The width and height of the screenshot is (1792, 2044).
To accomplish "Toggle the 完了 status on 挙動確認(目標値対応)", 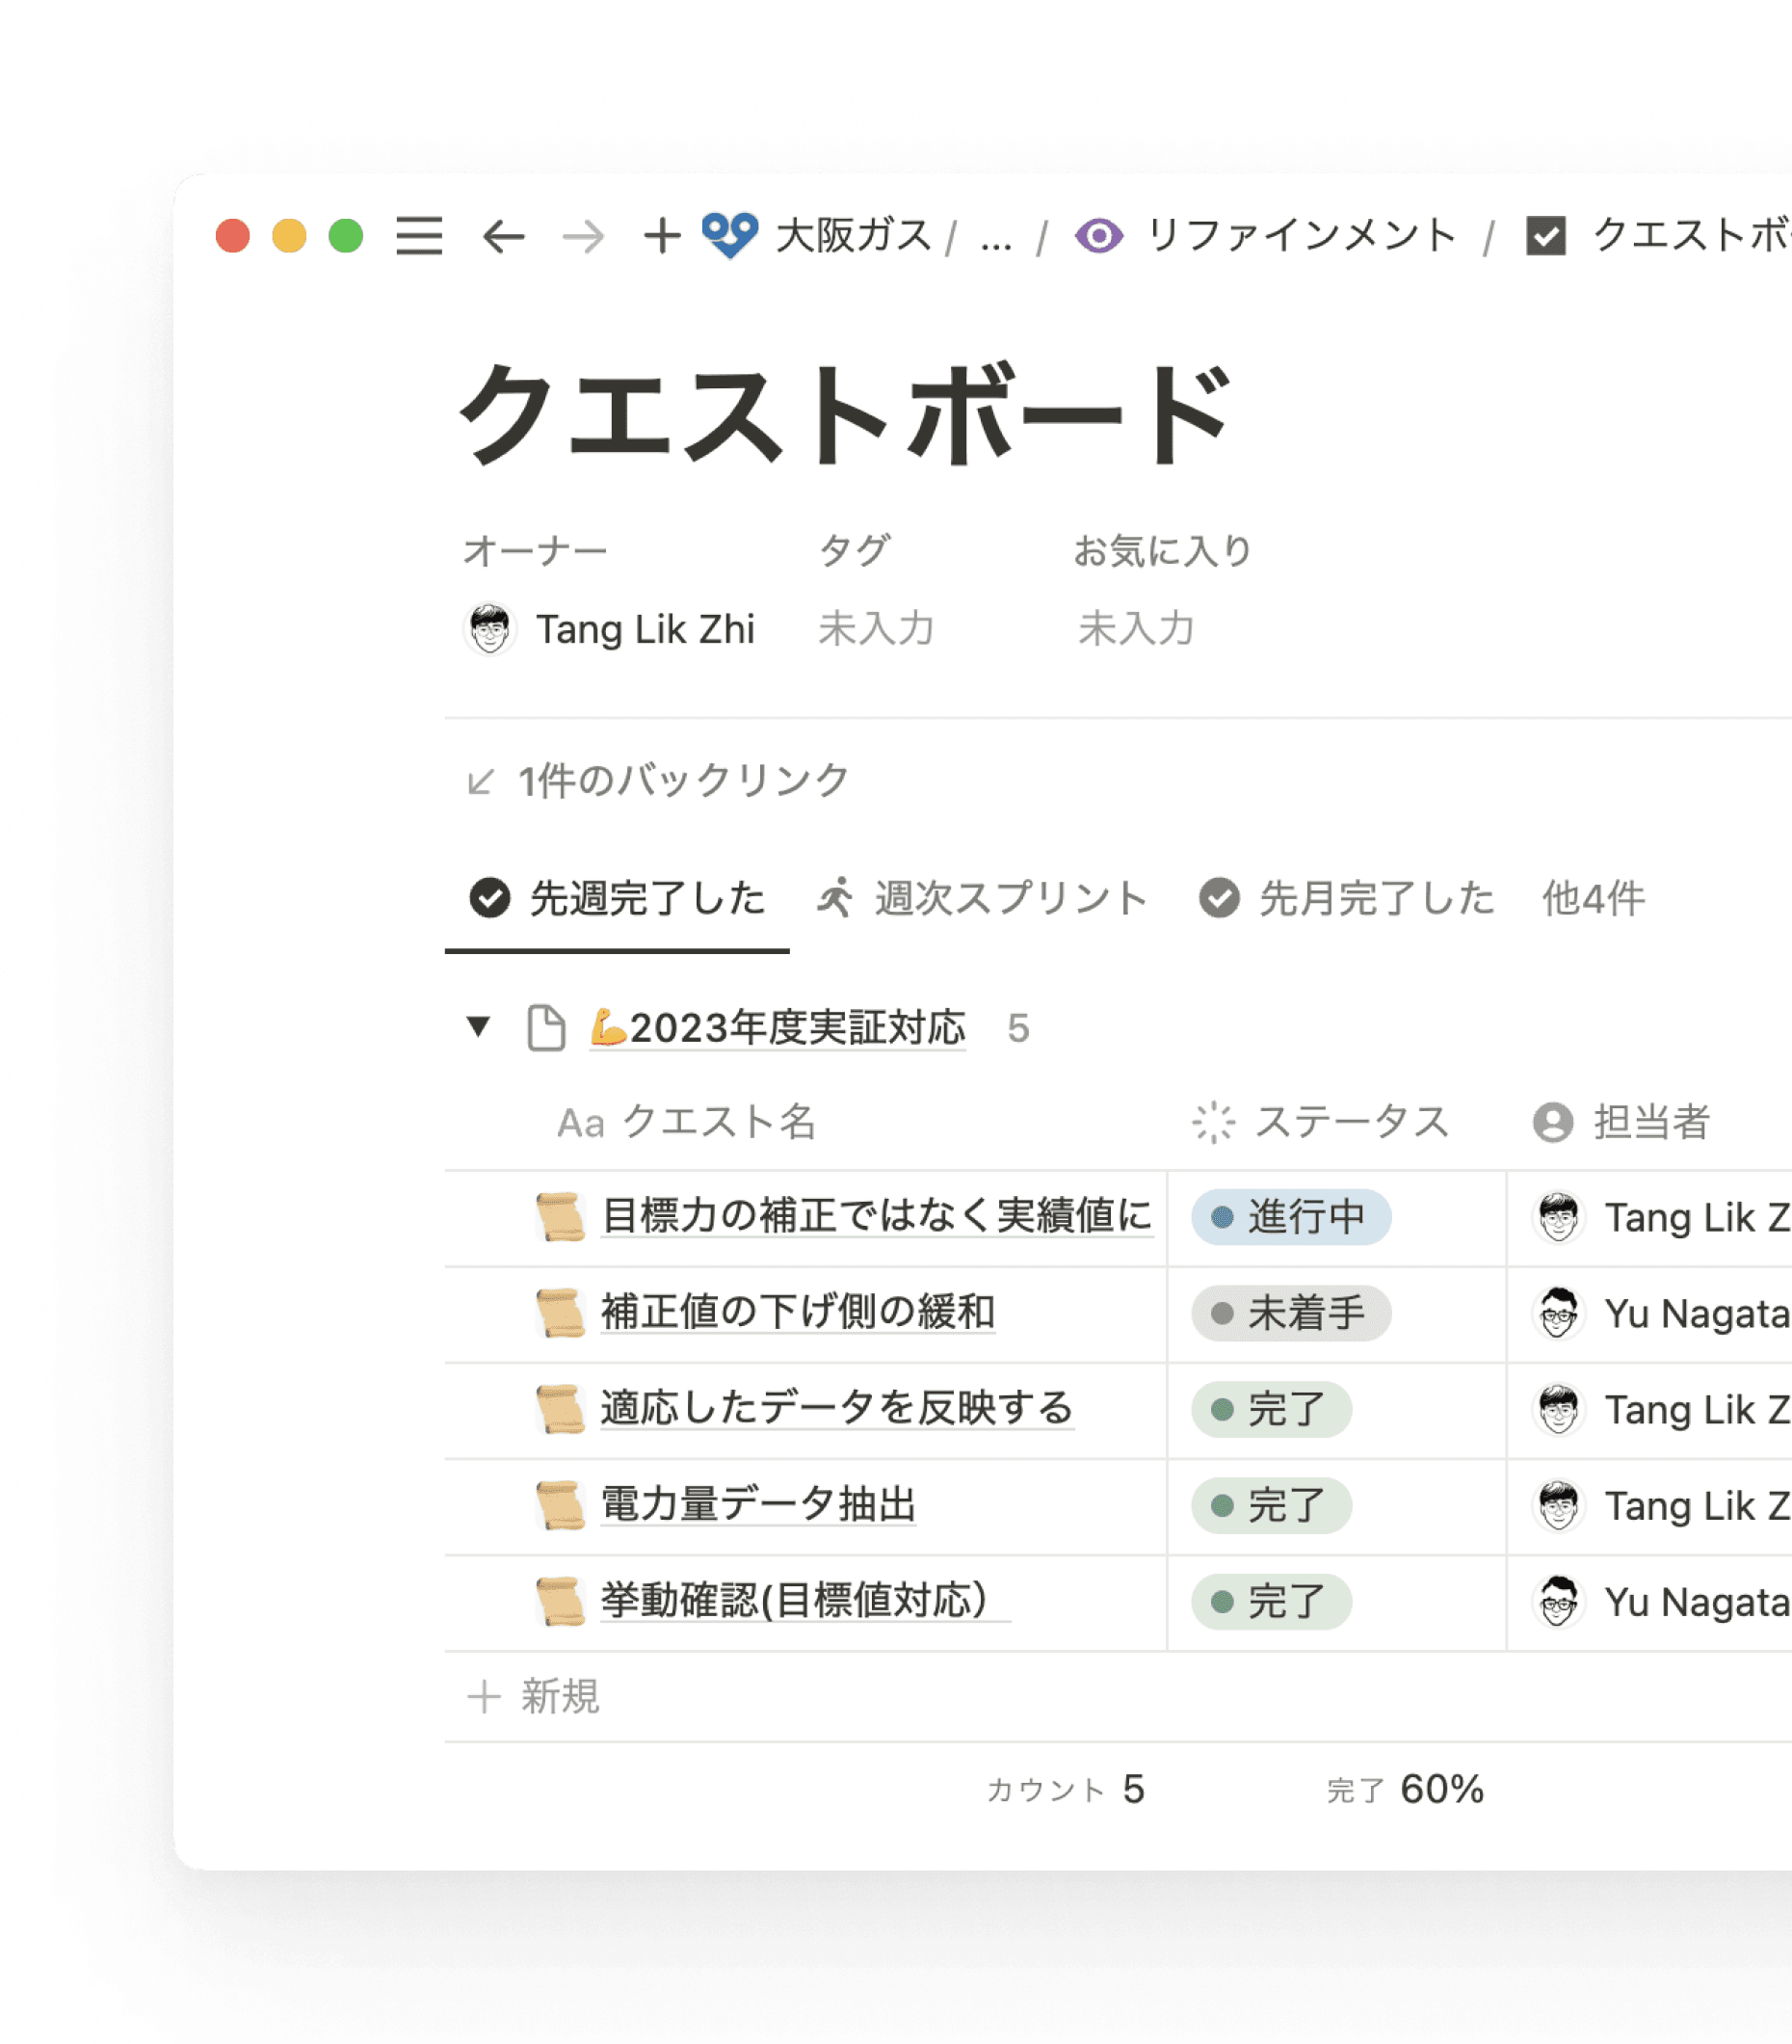I will coord(1268,1601).
